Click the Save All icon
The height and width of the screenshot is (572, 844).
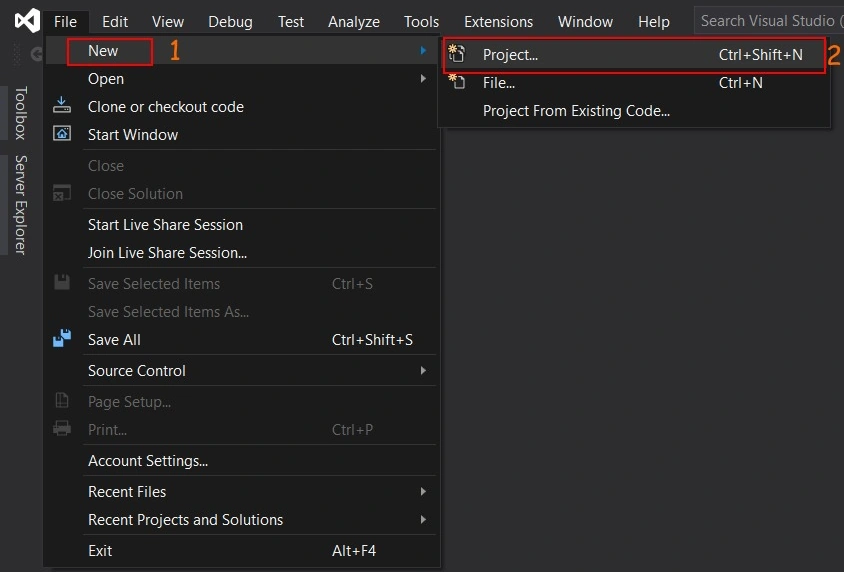click(x=62, y=338)
